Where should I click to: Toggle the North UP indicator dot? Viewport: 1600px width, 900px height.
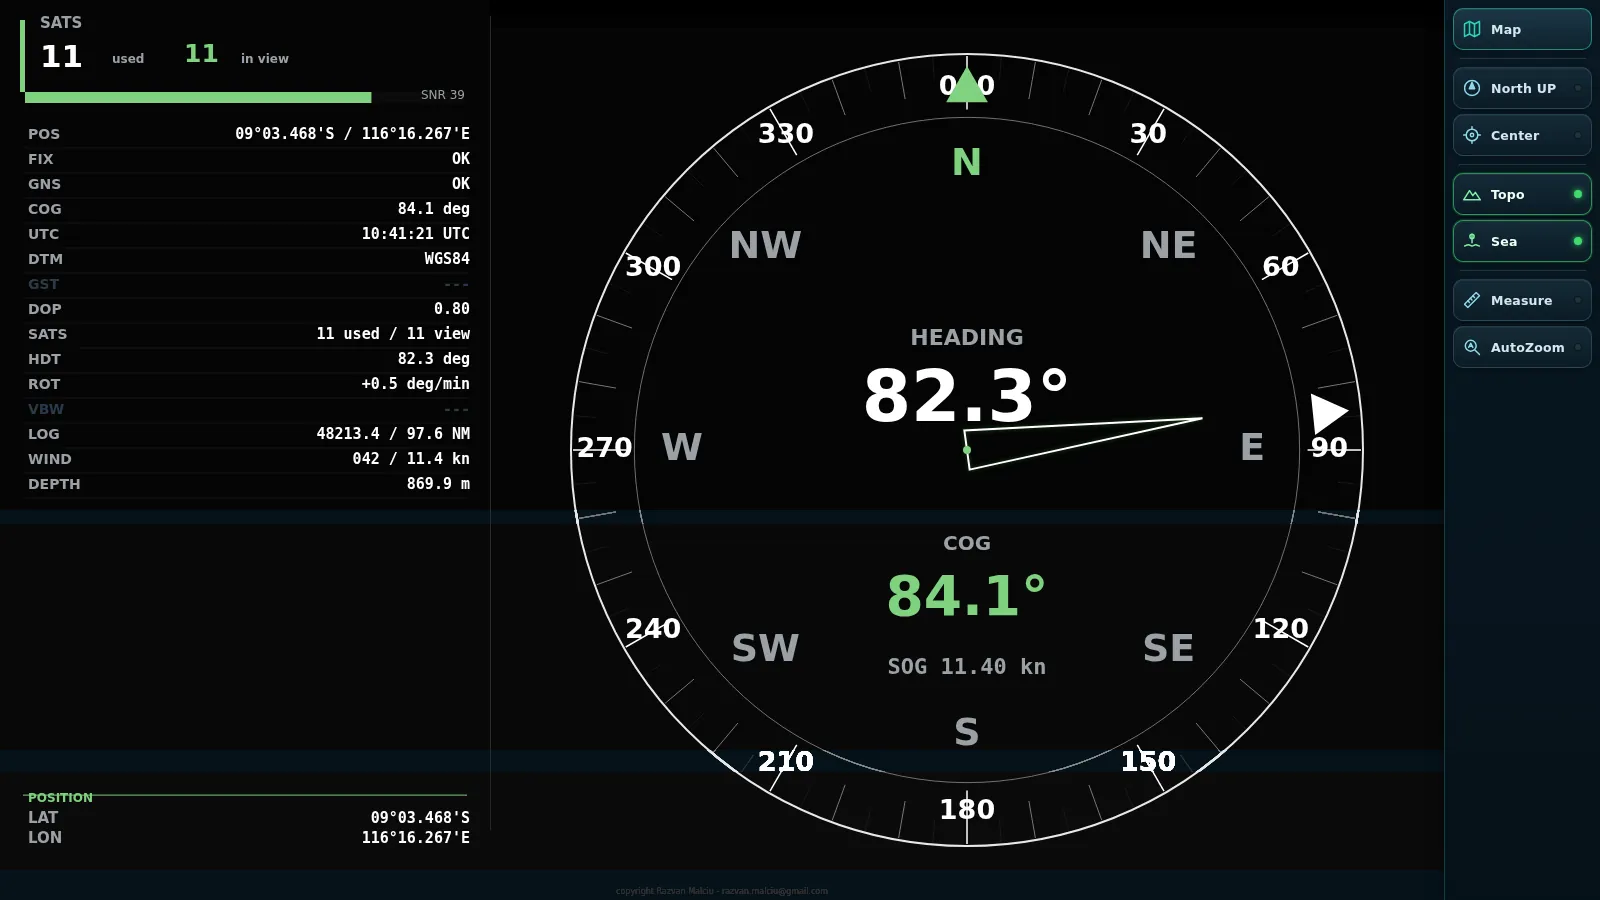pyautogui.click(x=1578, y=88)
